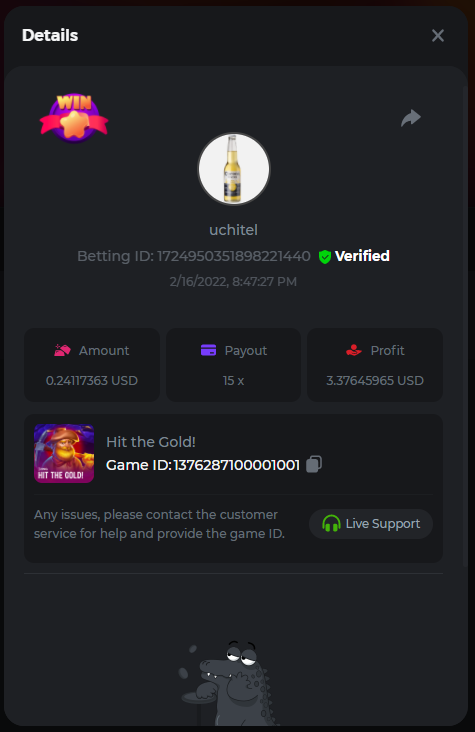Screen dimensions: 475x732
Task: Click the 0.24117363 USD amount value
Action: (x=92, y=380)
